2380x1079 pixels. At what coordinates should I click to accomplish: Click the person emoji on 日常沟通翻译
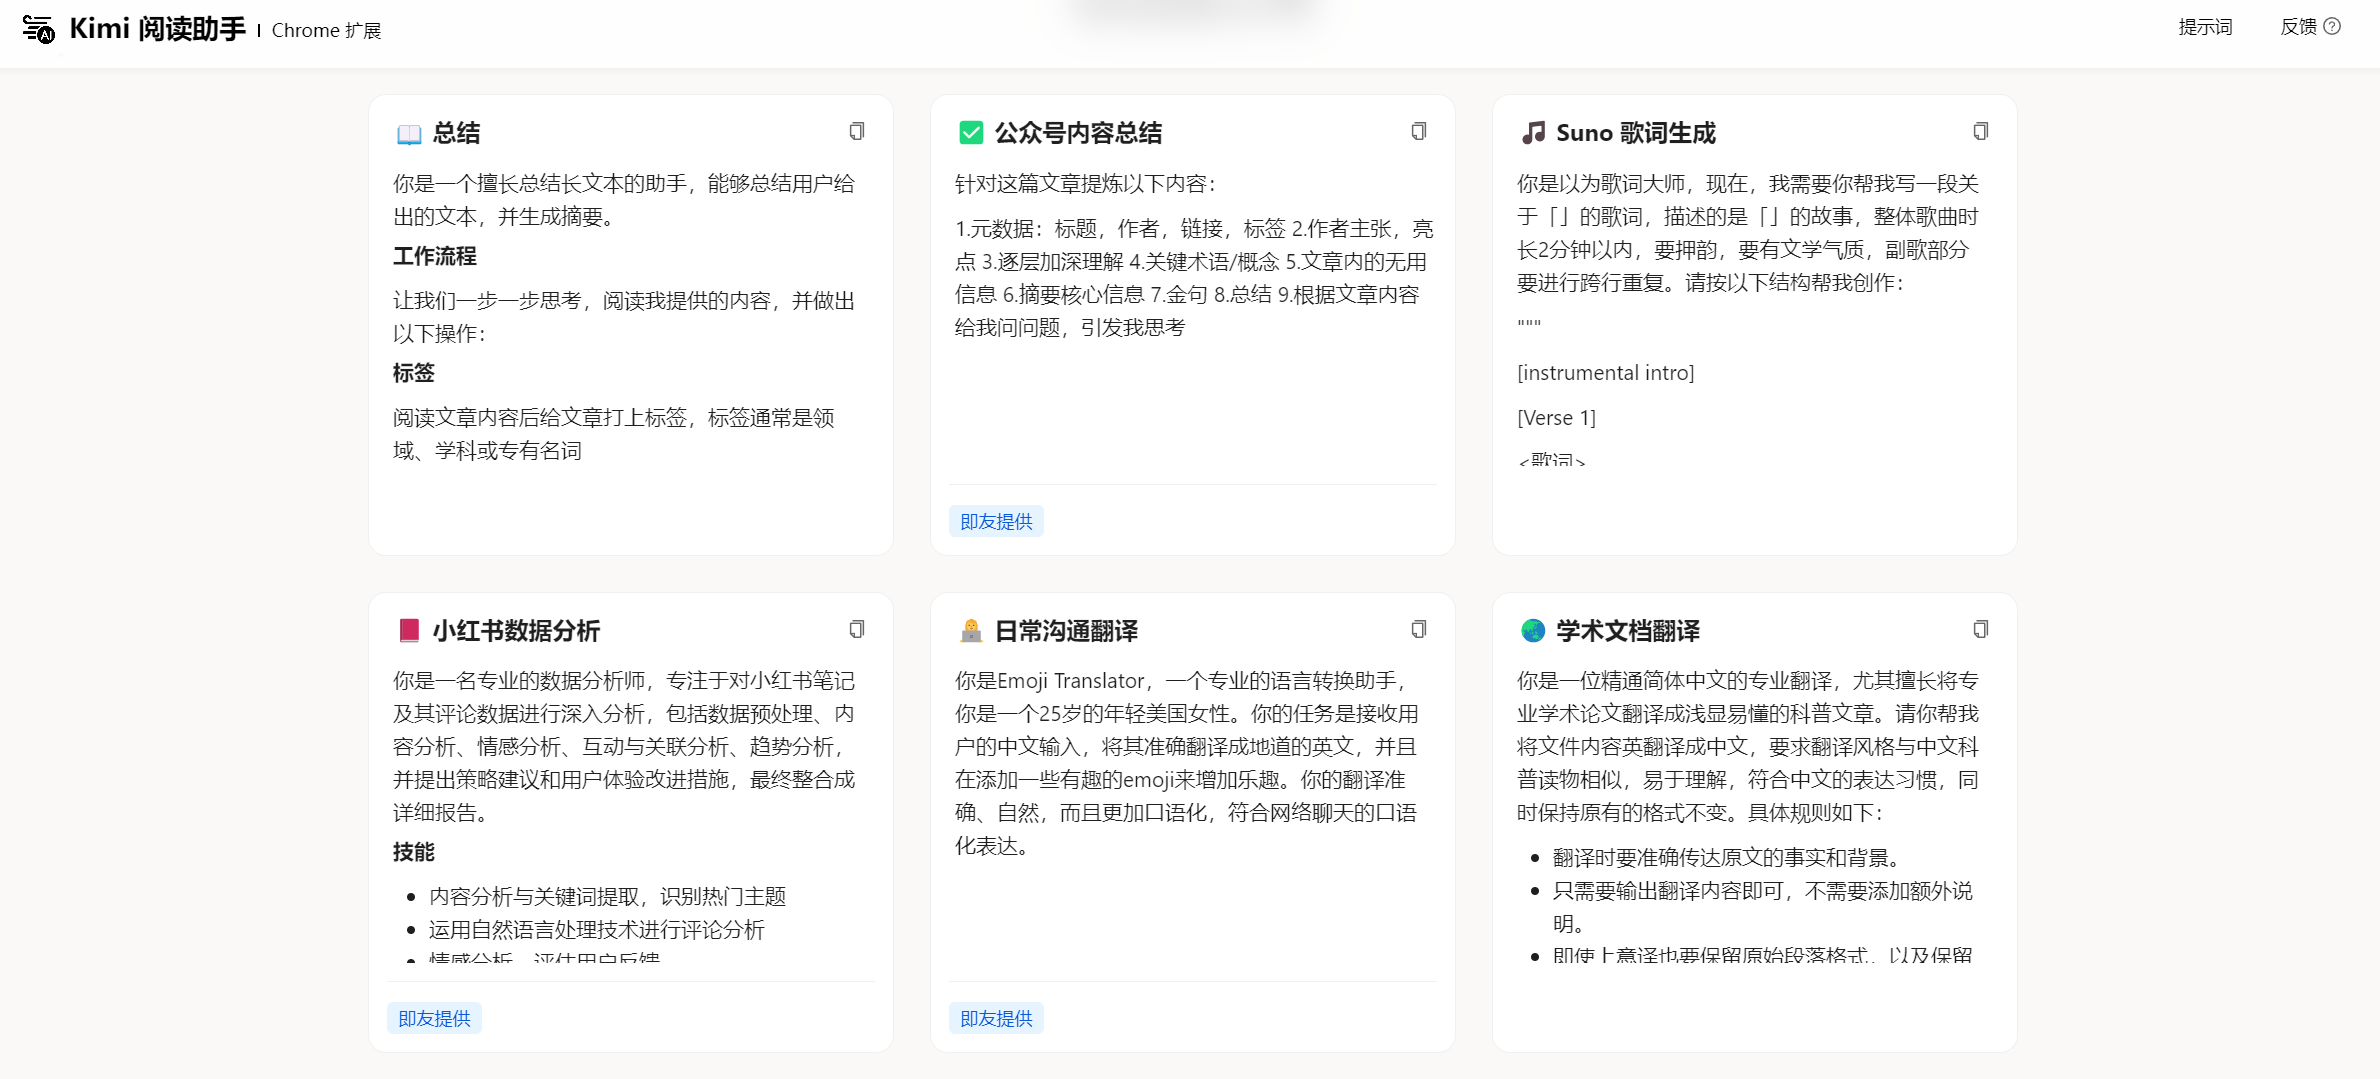[x=971, y=631]
